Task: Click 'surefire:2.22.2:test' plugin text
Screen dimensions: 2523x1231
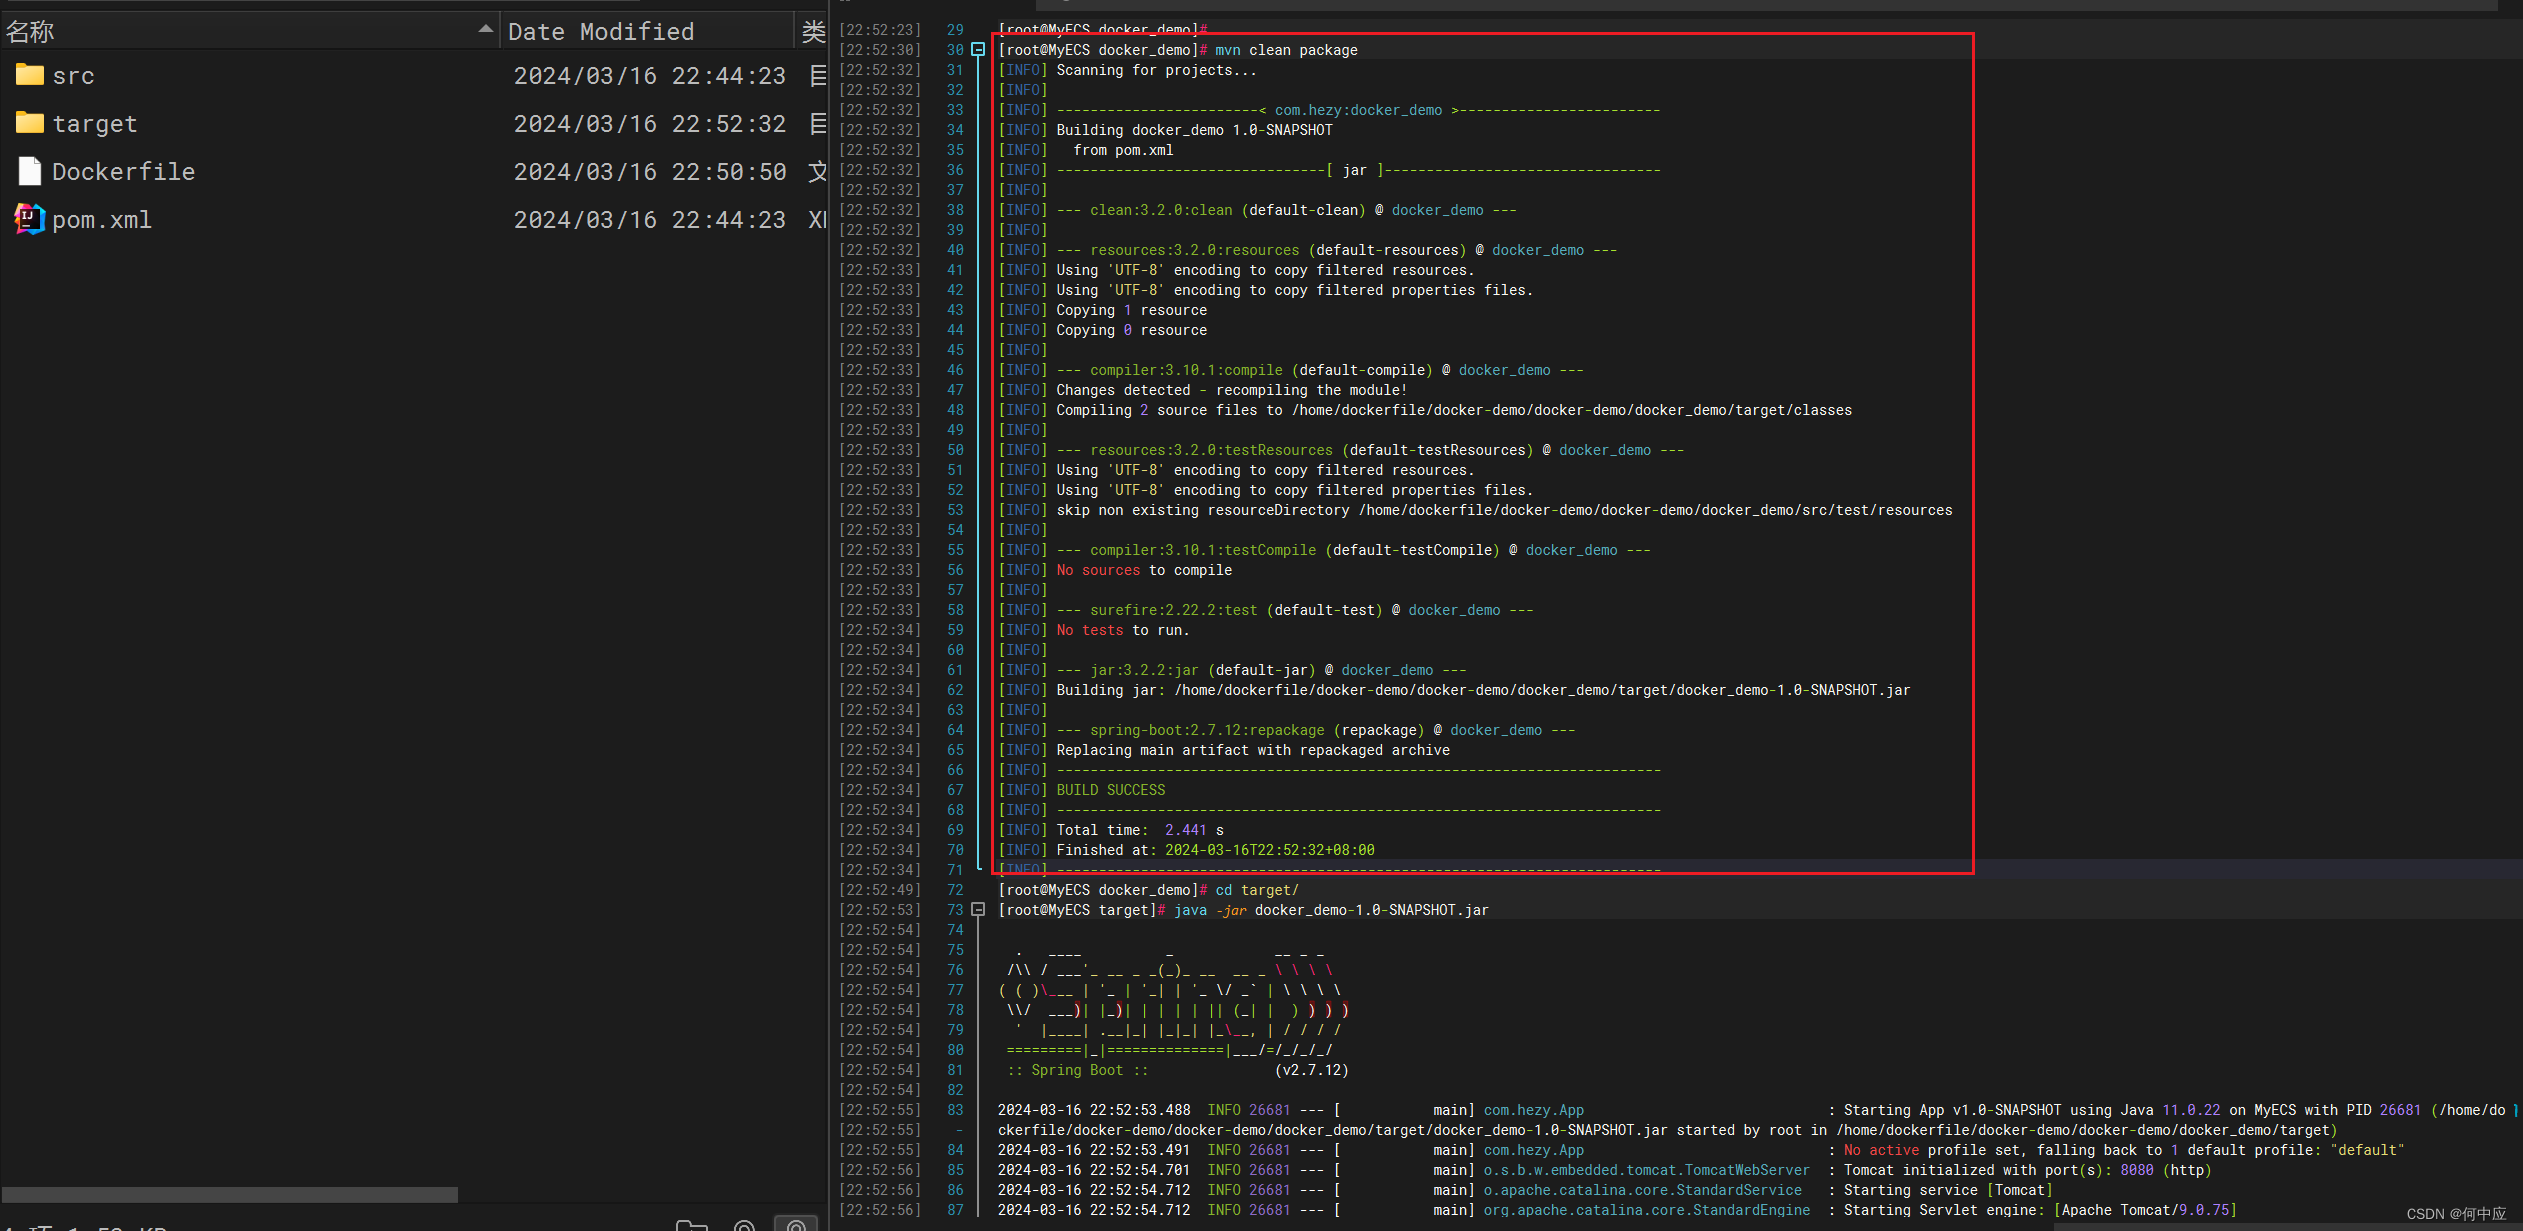Action: coord(1173,610)
